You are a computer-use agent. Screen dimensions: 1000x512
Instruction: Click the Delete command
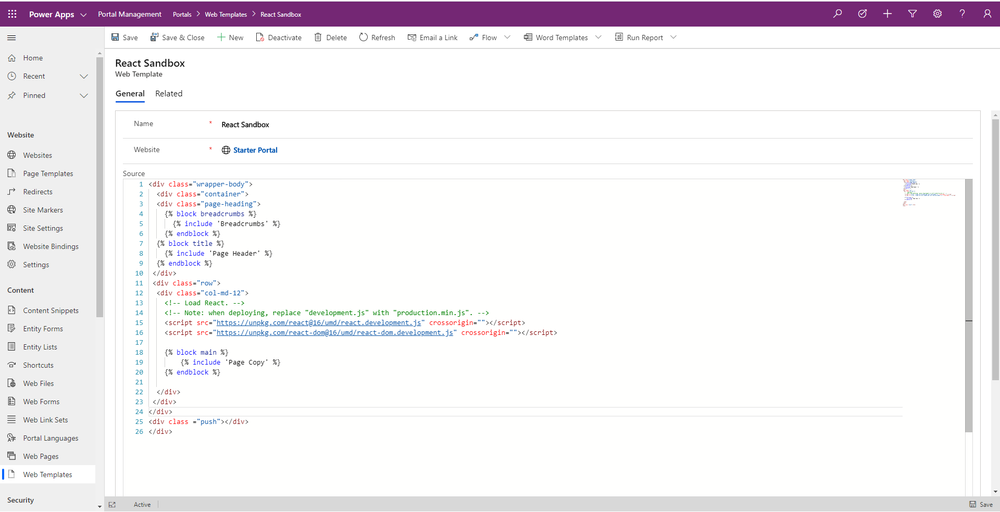(x=330, y=38)
